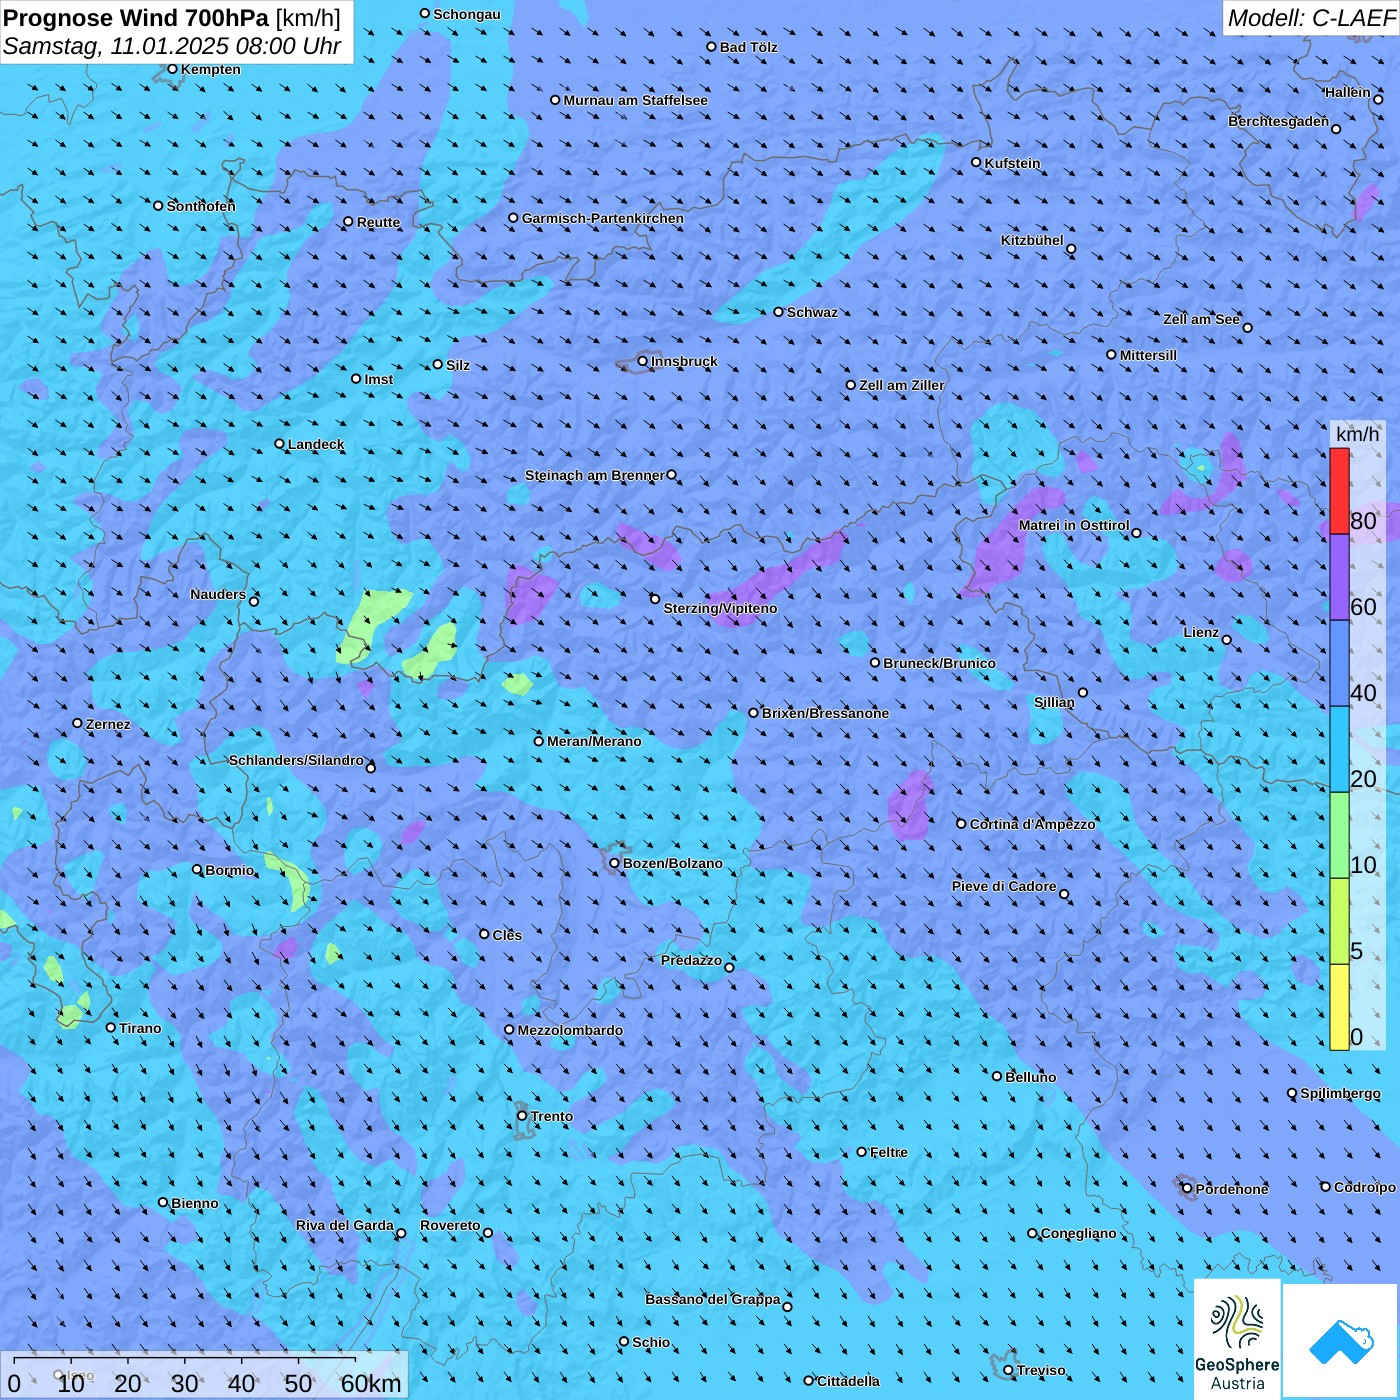The height and width of the screenshot is (1400, 1400).
Task: Click the Brixen/Bressanone label
Action: tap(825, 713)
